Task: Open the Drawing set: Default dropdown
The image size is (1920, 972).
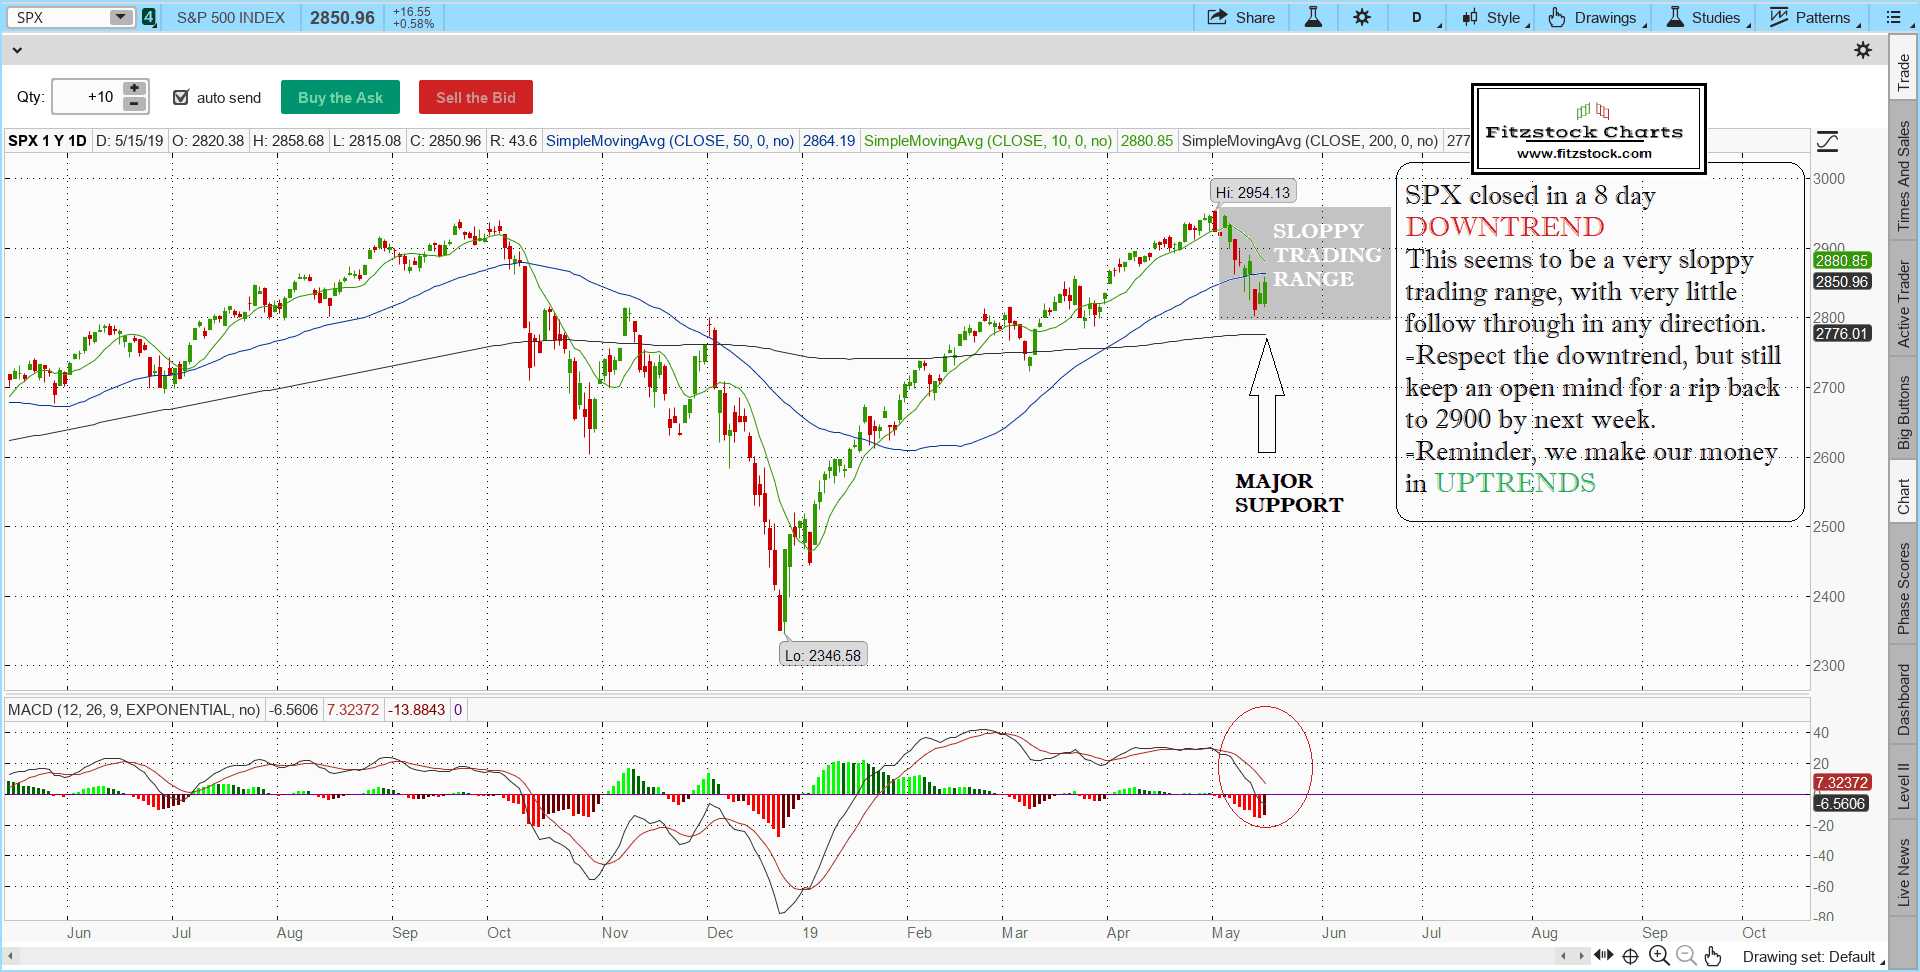Action: (1812, 957)
